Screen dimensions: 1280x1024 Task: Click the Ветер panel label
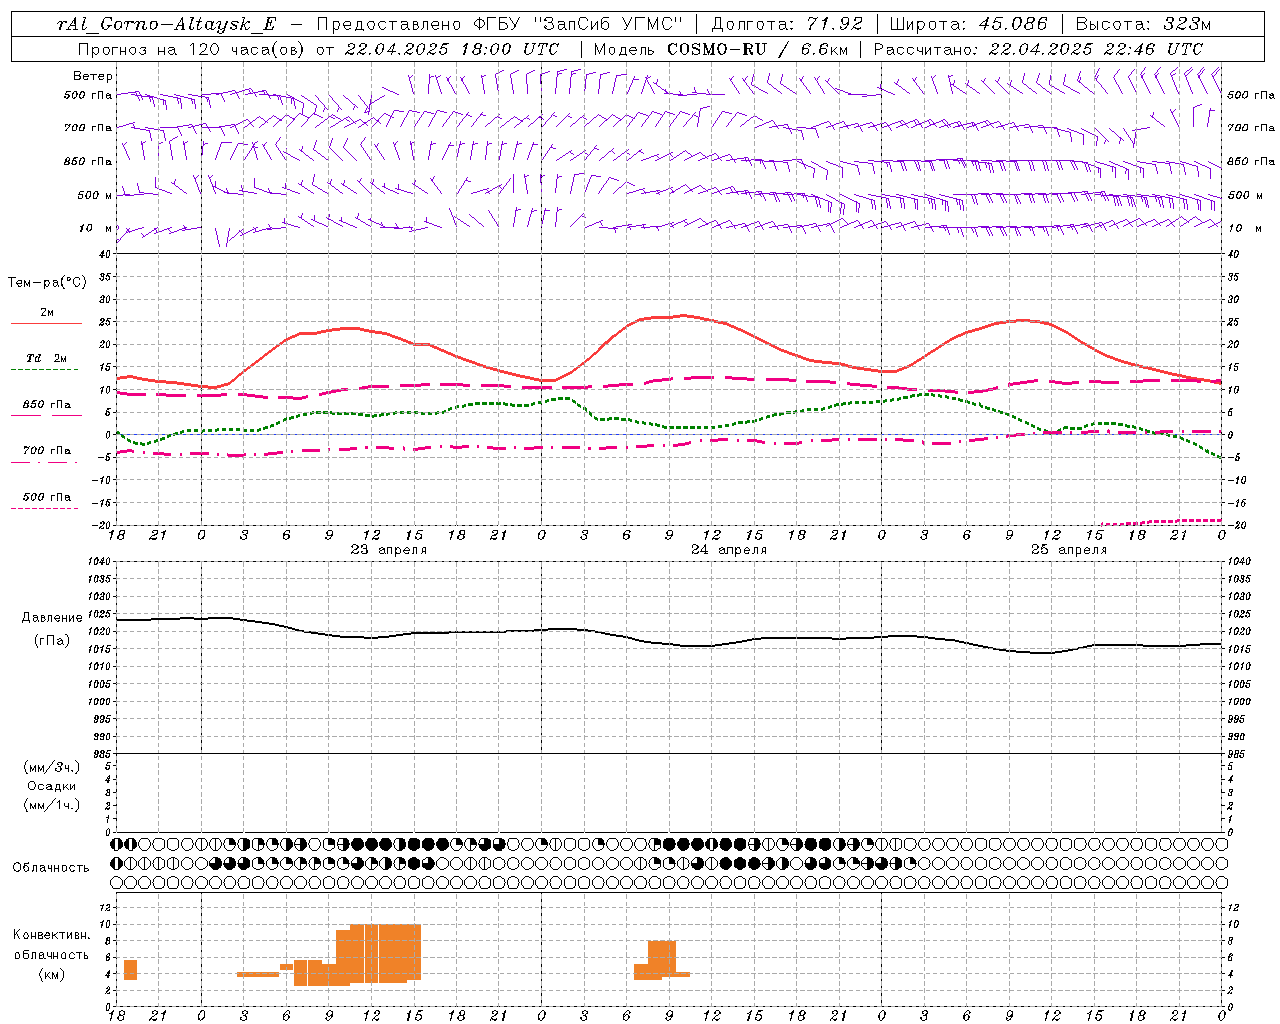93,76
